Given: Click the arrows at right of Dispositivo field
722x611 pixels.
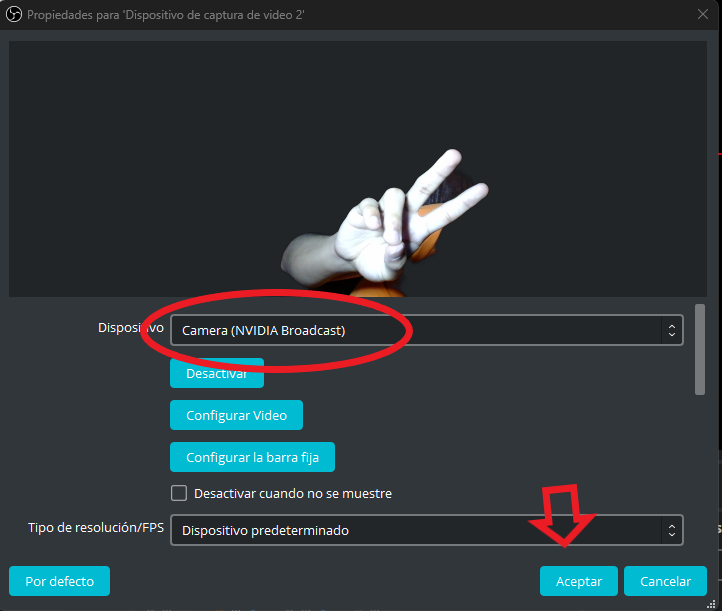Looking at the screenshot, I should [671, 330].
